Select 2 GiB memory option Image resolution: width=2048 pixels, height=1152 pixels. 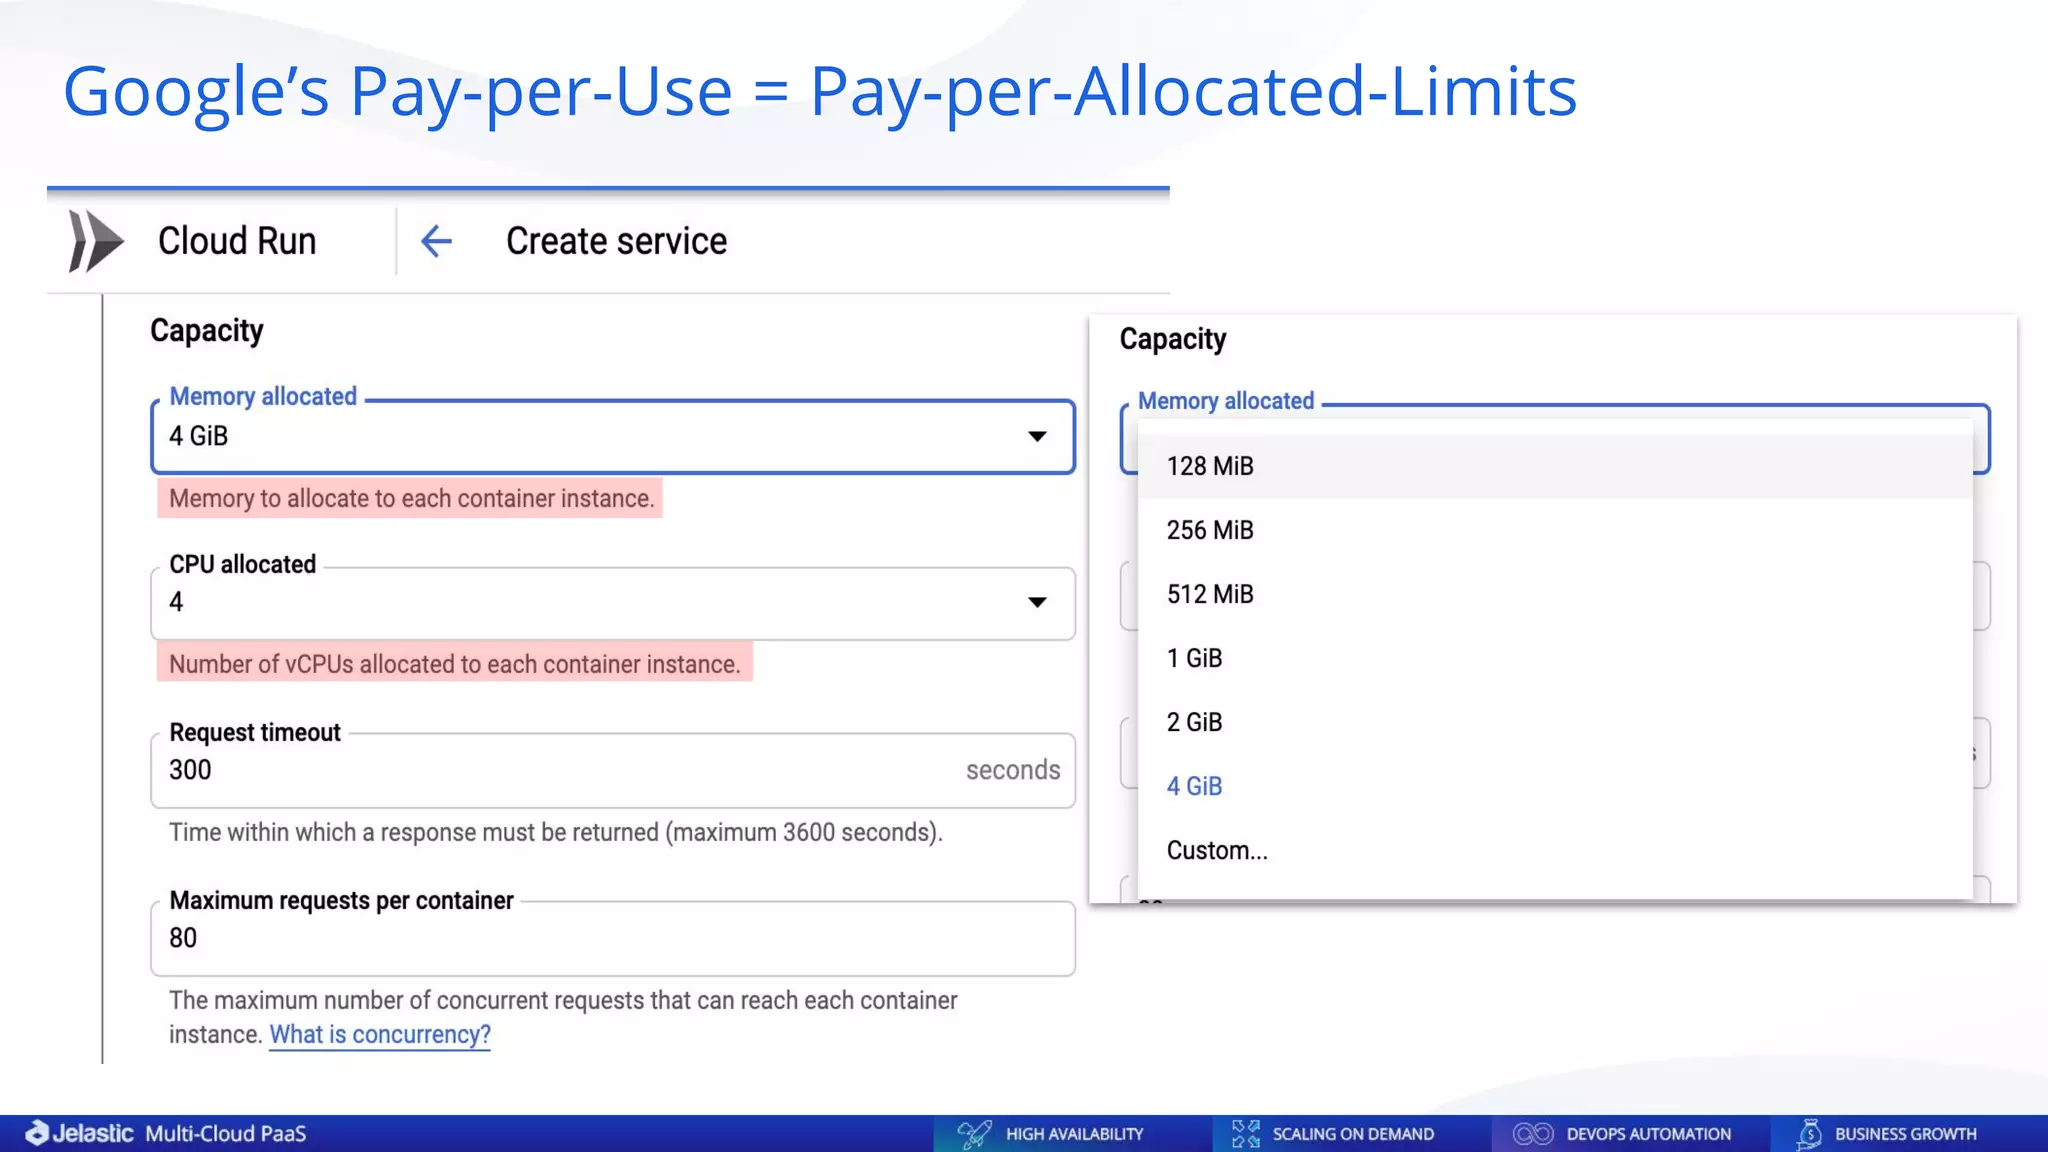tap(1555, 722)
